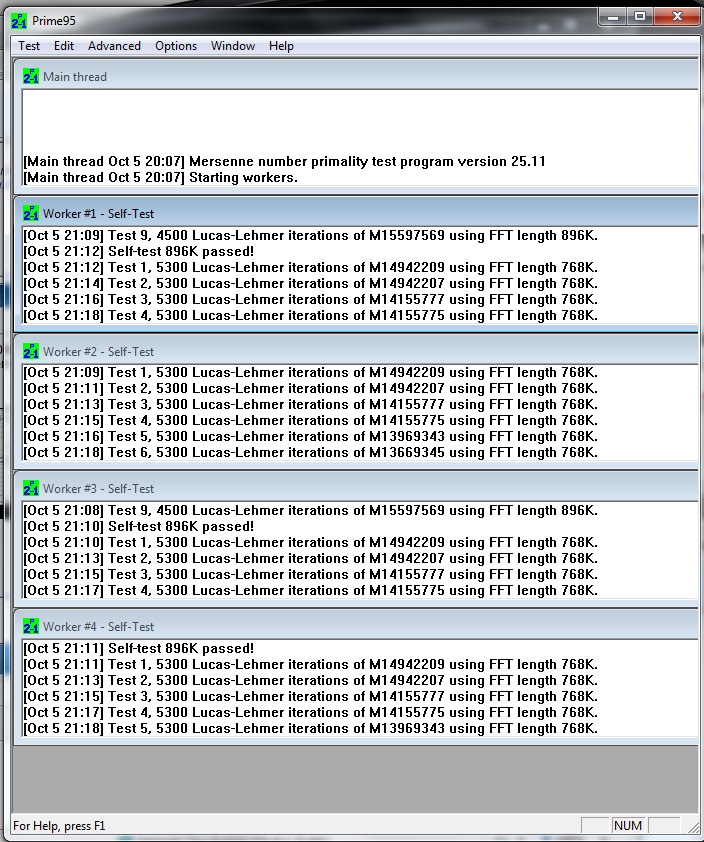Viewport: 704px width, 842px height.
Task: Click Worker #4 Test 5 M13969343 line
Action: coord(310,729)
